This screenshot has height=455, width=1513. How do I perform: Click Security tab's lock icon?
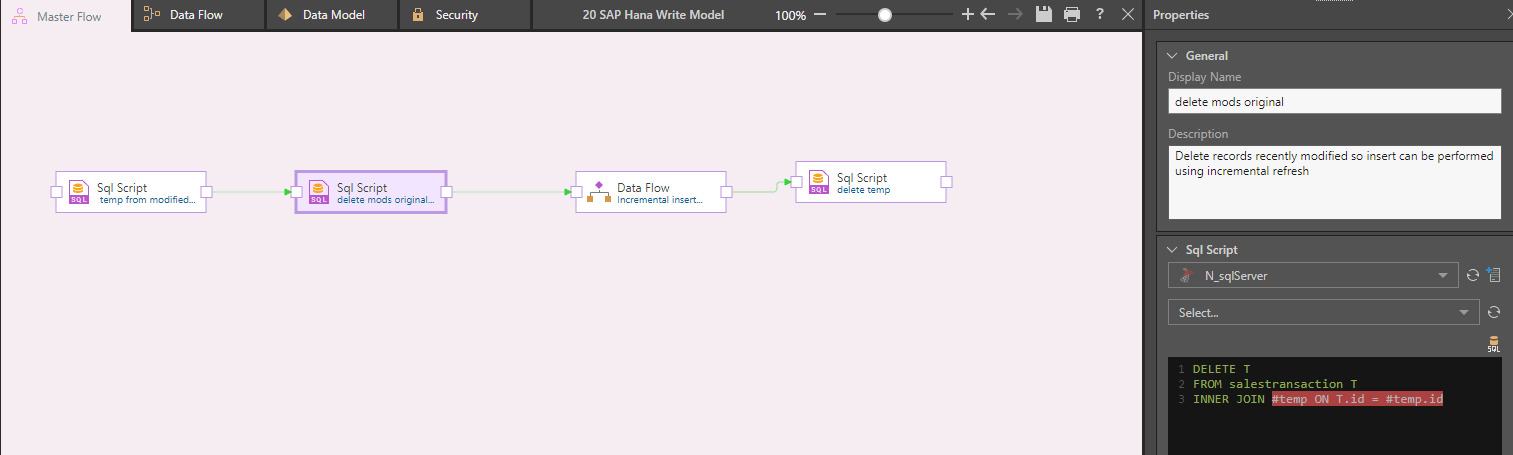point(418,15)
